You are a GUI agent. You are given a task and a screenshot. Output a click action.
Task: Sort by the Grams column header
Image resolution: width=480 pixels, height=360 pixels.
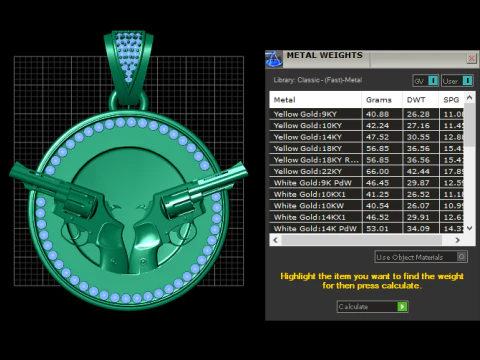click(382, 100)
